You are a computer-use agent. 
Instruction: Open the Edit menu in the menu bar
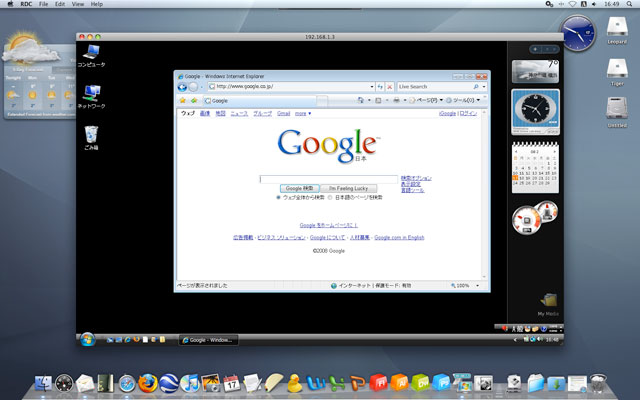click(60, 4)
